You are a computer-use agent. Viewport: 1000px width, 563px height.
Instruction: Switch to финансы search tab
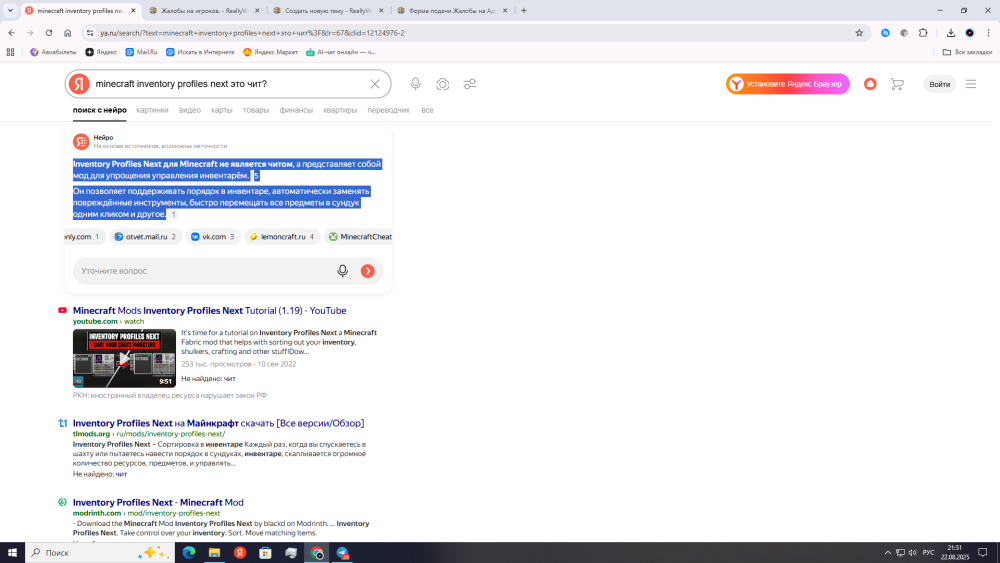click(x=296, y=110)
